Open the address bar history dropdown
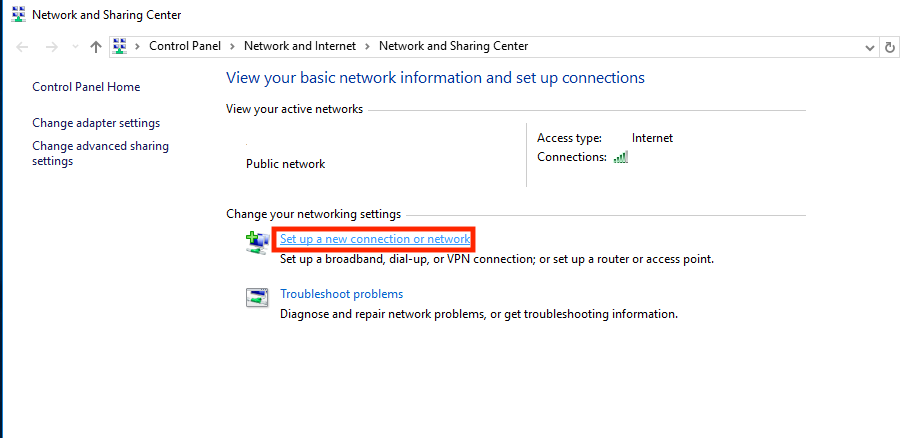The height and width of the screenshot is (438, 912). (x=868, y=47)
